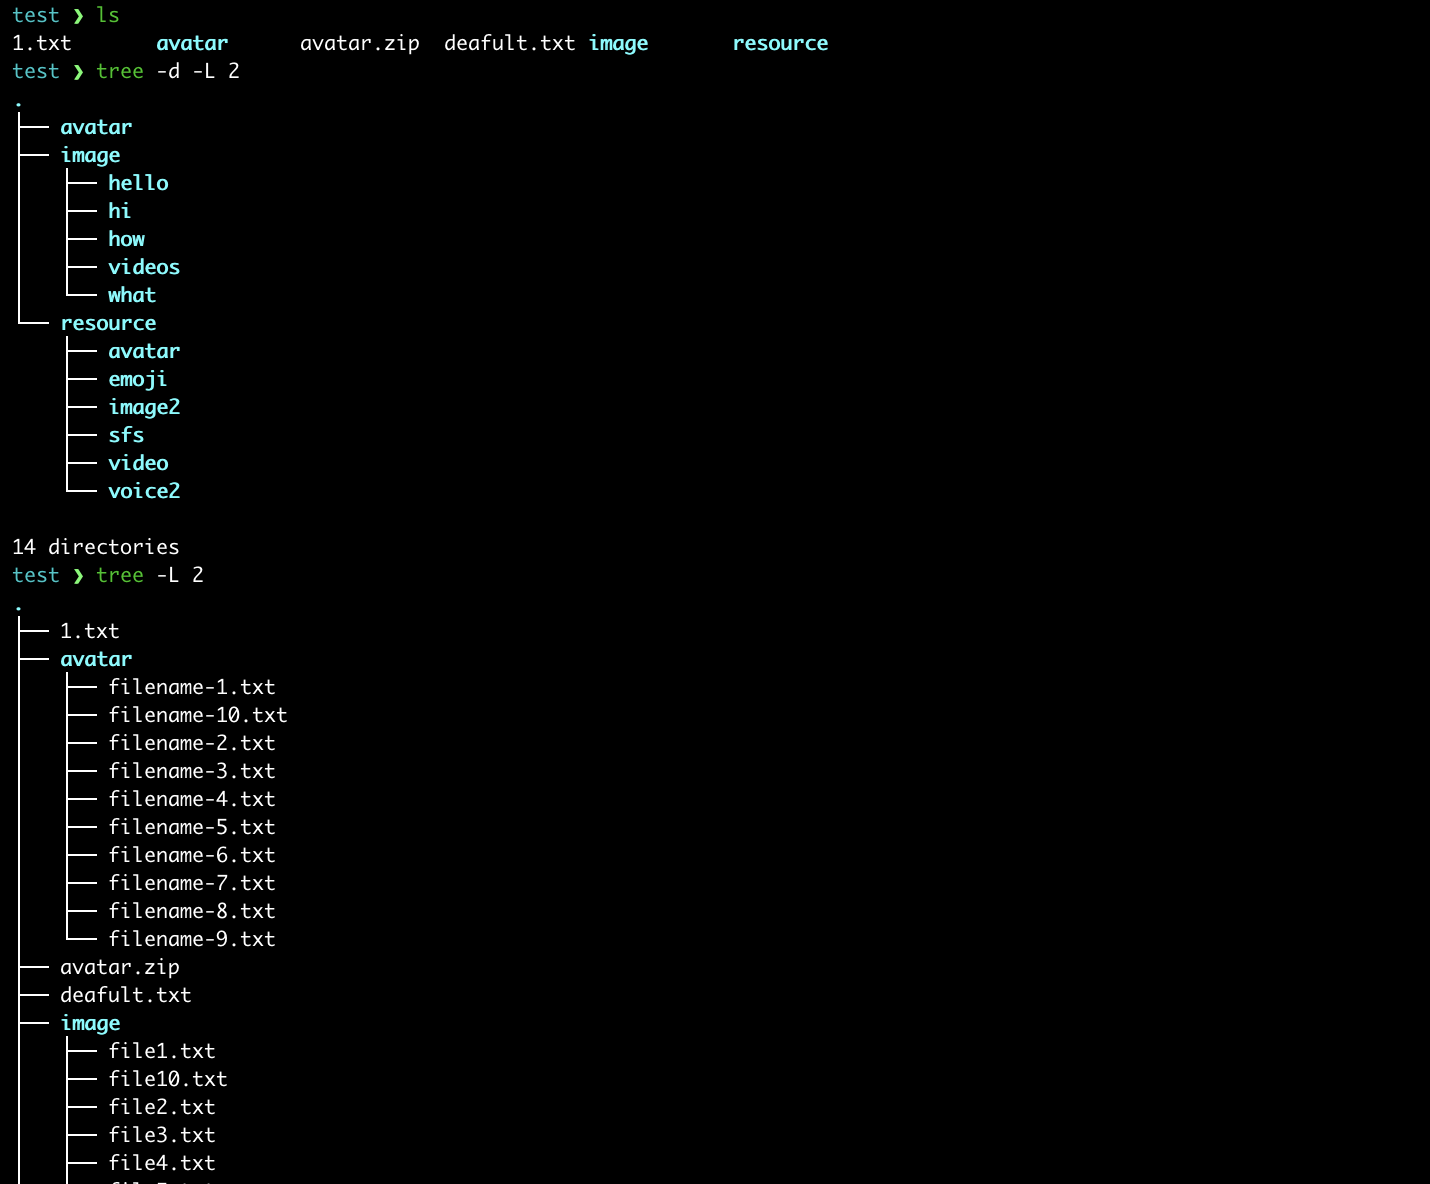The height and width of the screenshot is (1184, 1430).
Task: Select the 'emoji' directory under resource
Action: click(x=137, y=379)
